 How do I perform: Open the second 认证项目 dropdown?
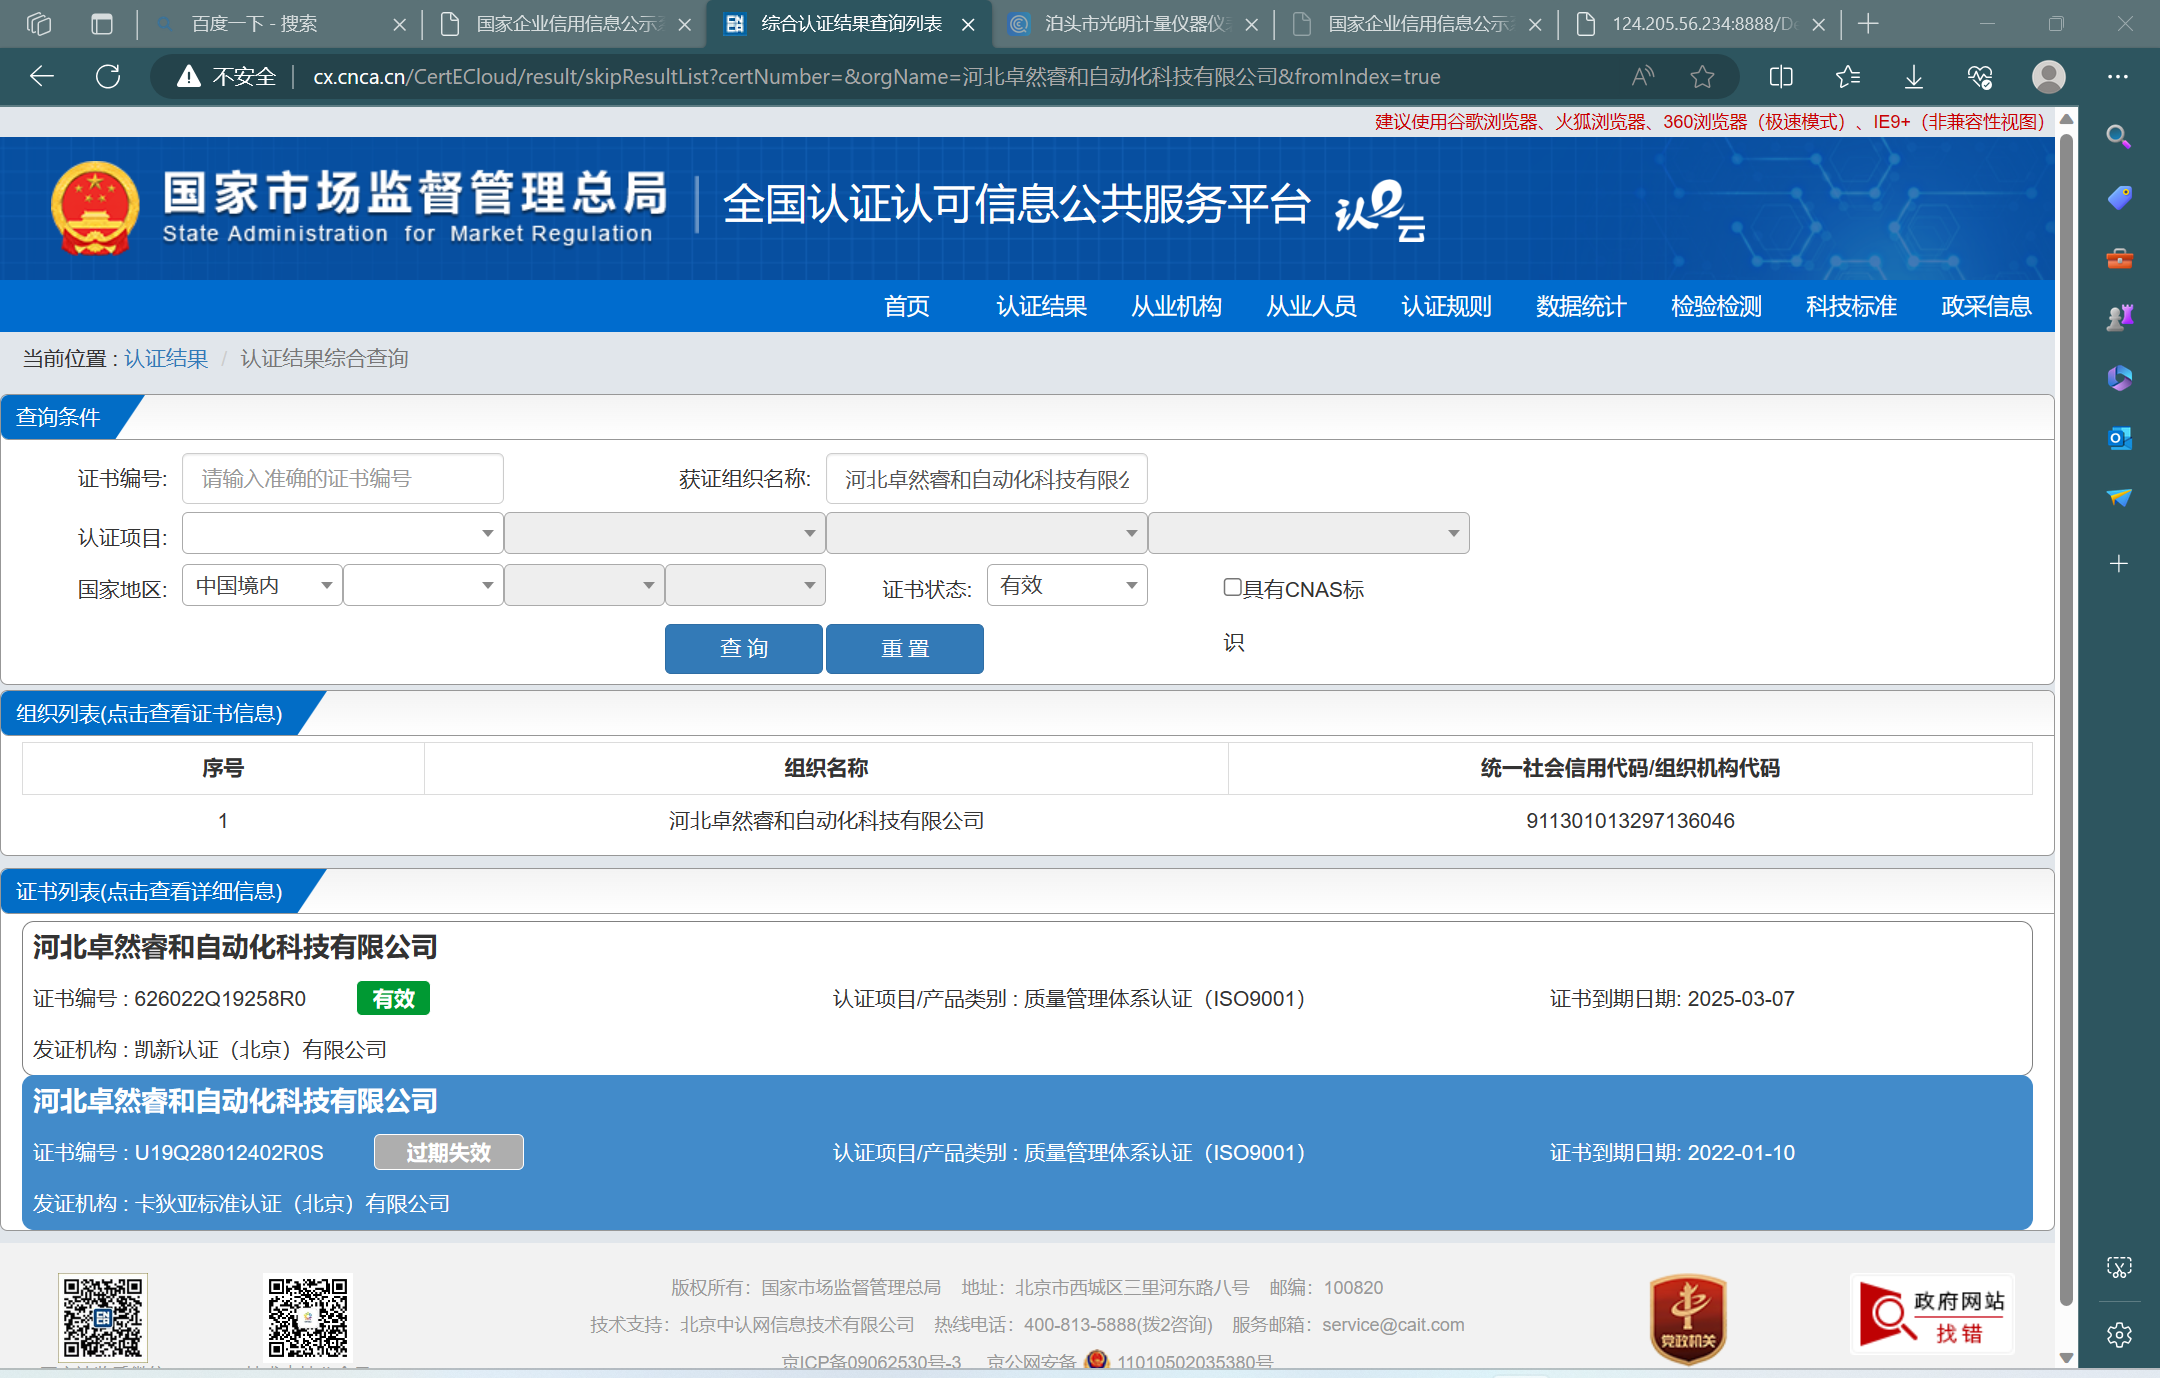pyautogui.click(x=664, y=533)
